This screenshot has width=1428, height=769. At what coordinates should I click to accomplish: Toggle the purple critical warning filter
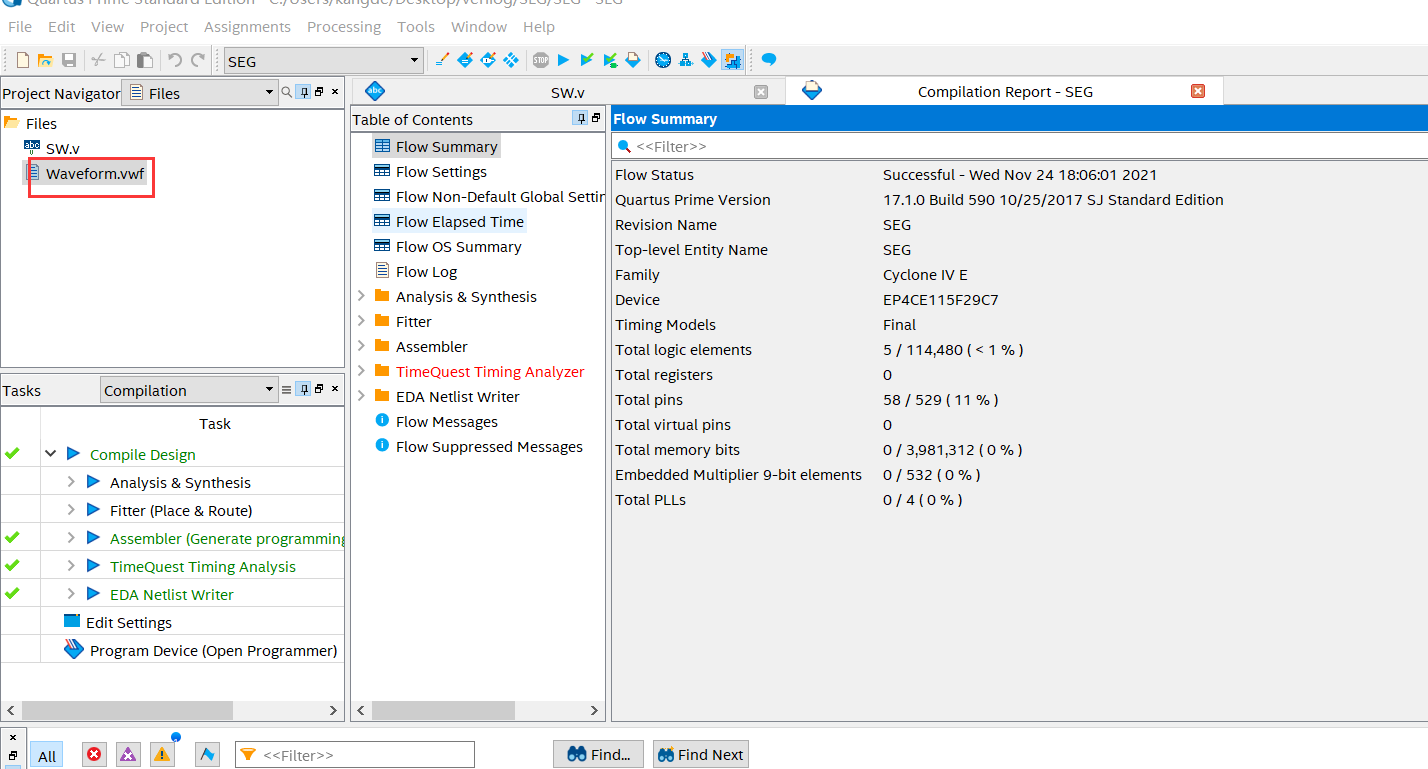(128, 754)
